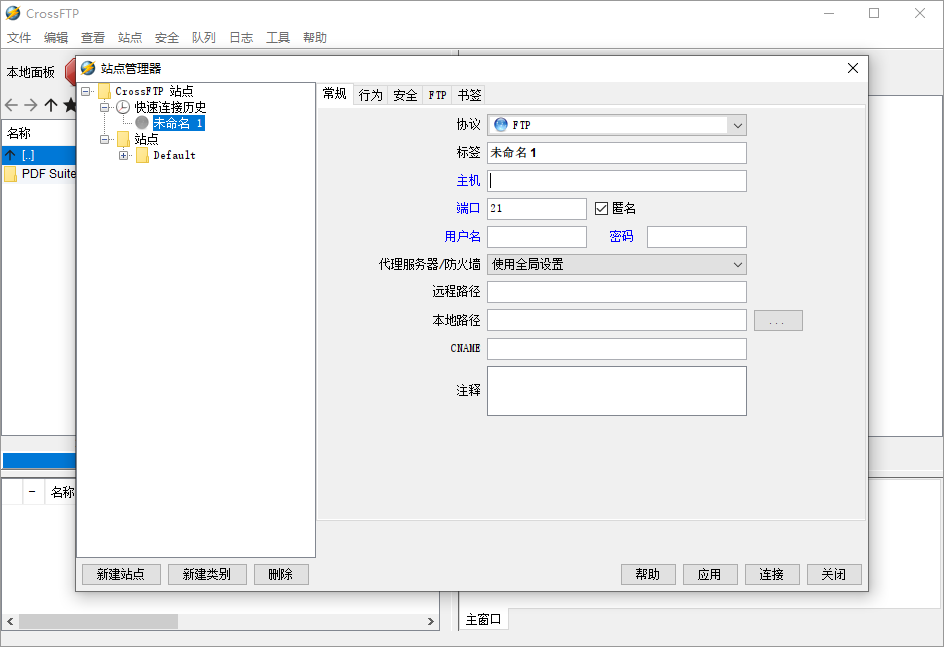
Task: Click the horizontal scrollbar thumb in bottom panel
Action: tap(98, 621)
